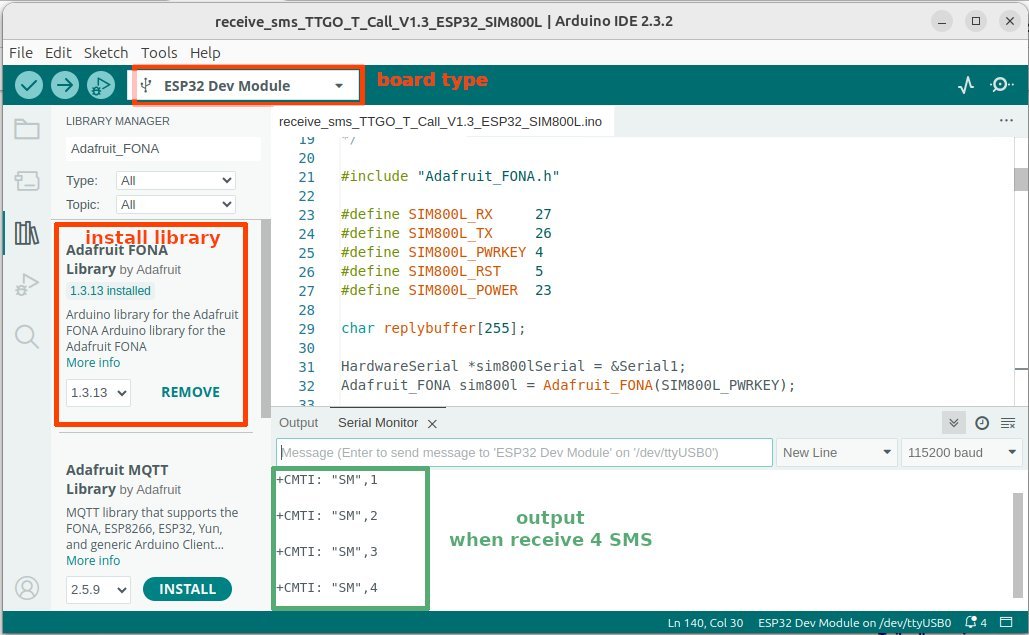Screen dimensions: 1029x635
Task: Open Adafruit FONA version 1.3.13 dropdown
Action: click(98, 392)
